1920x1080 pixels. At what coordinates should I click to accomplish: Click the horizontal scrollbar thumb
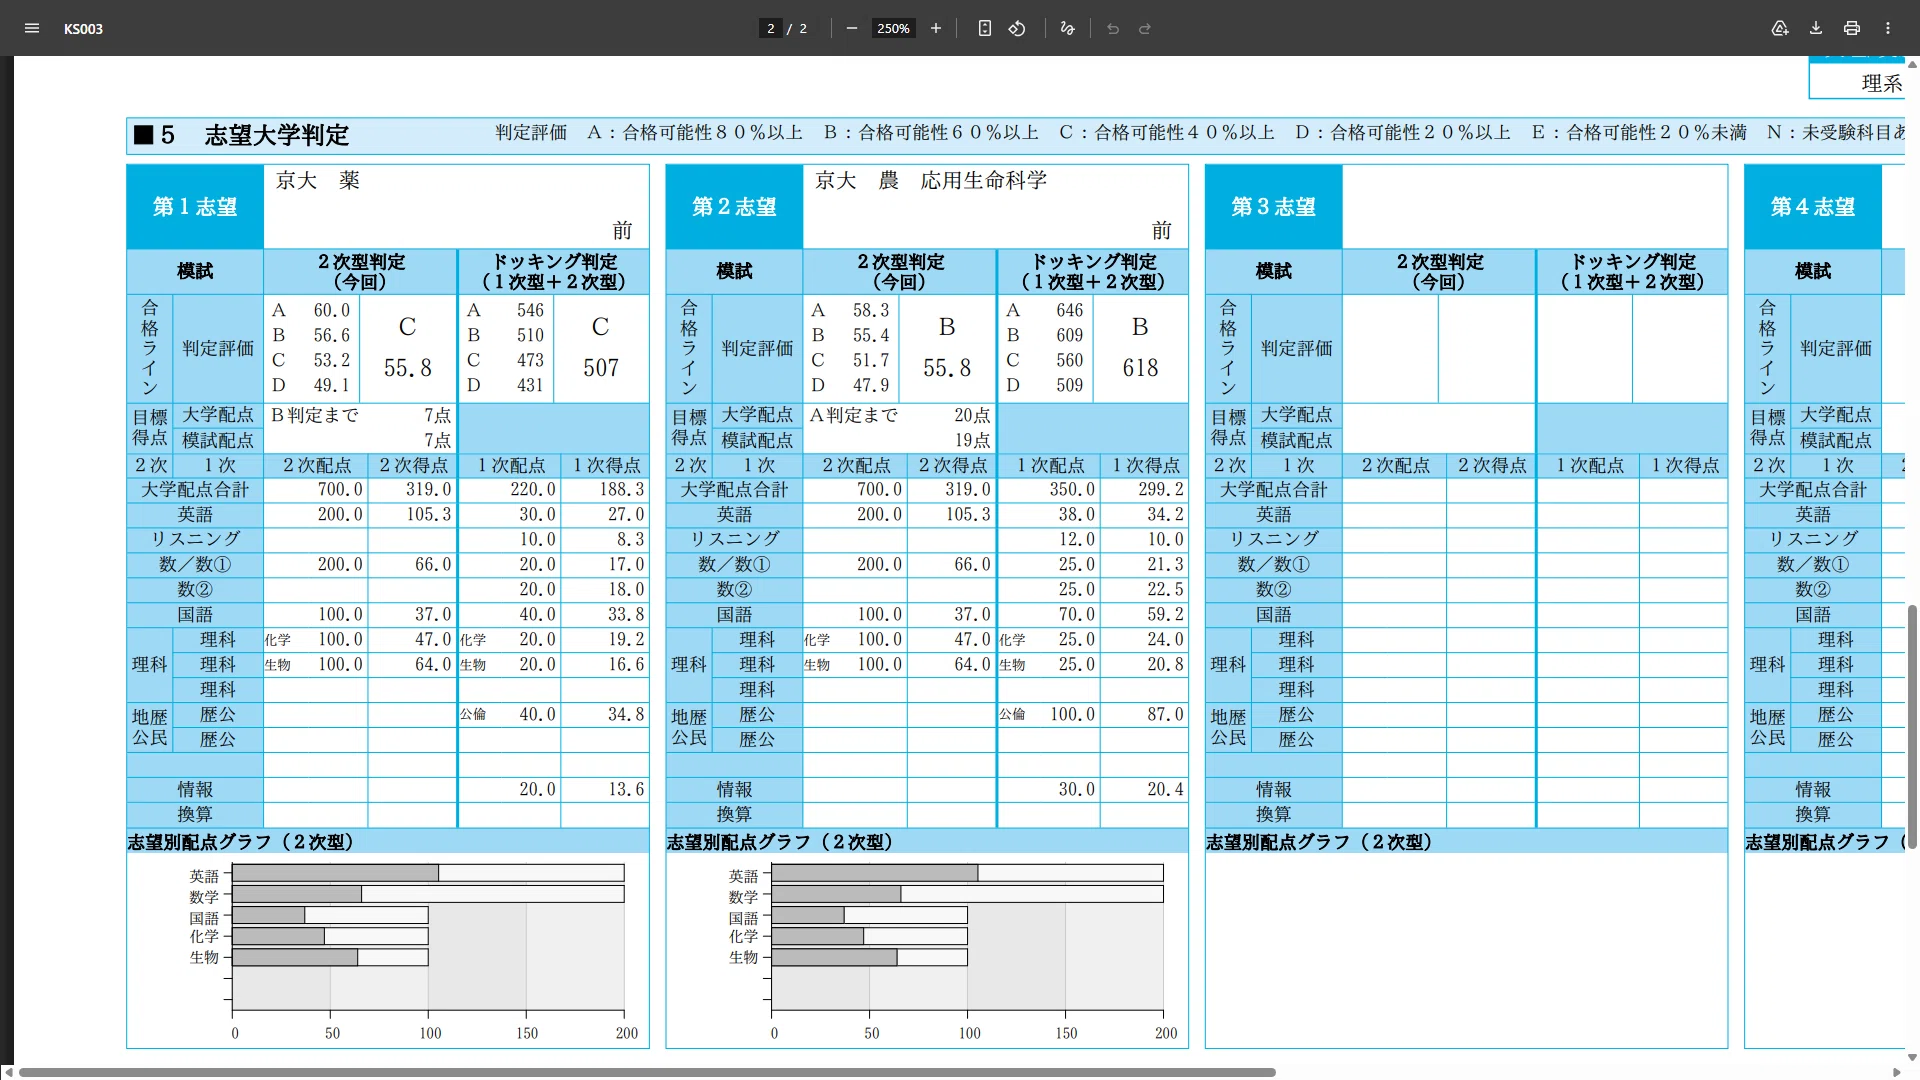pos(647,1072)
